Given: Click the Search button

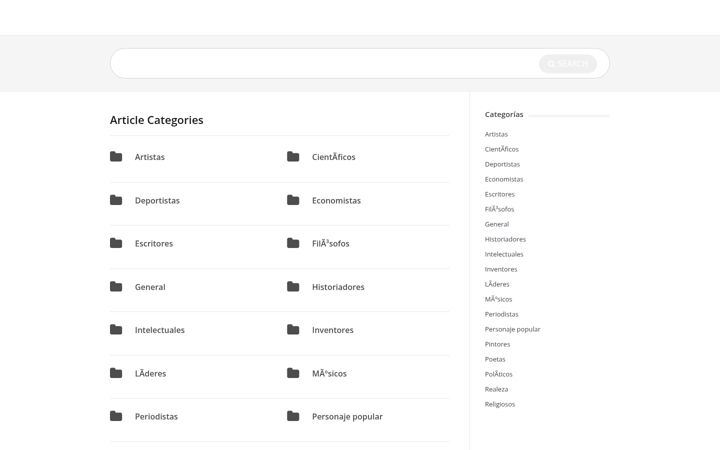Looking at the screenshot, I should tap(568, 63).
